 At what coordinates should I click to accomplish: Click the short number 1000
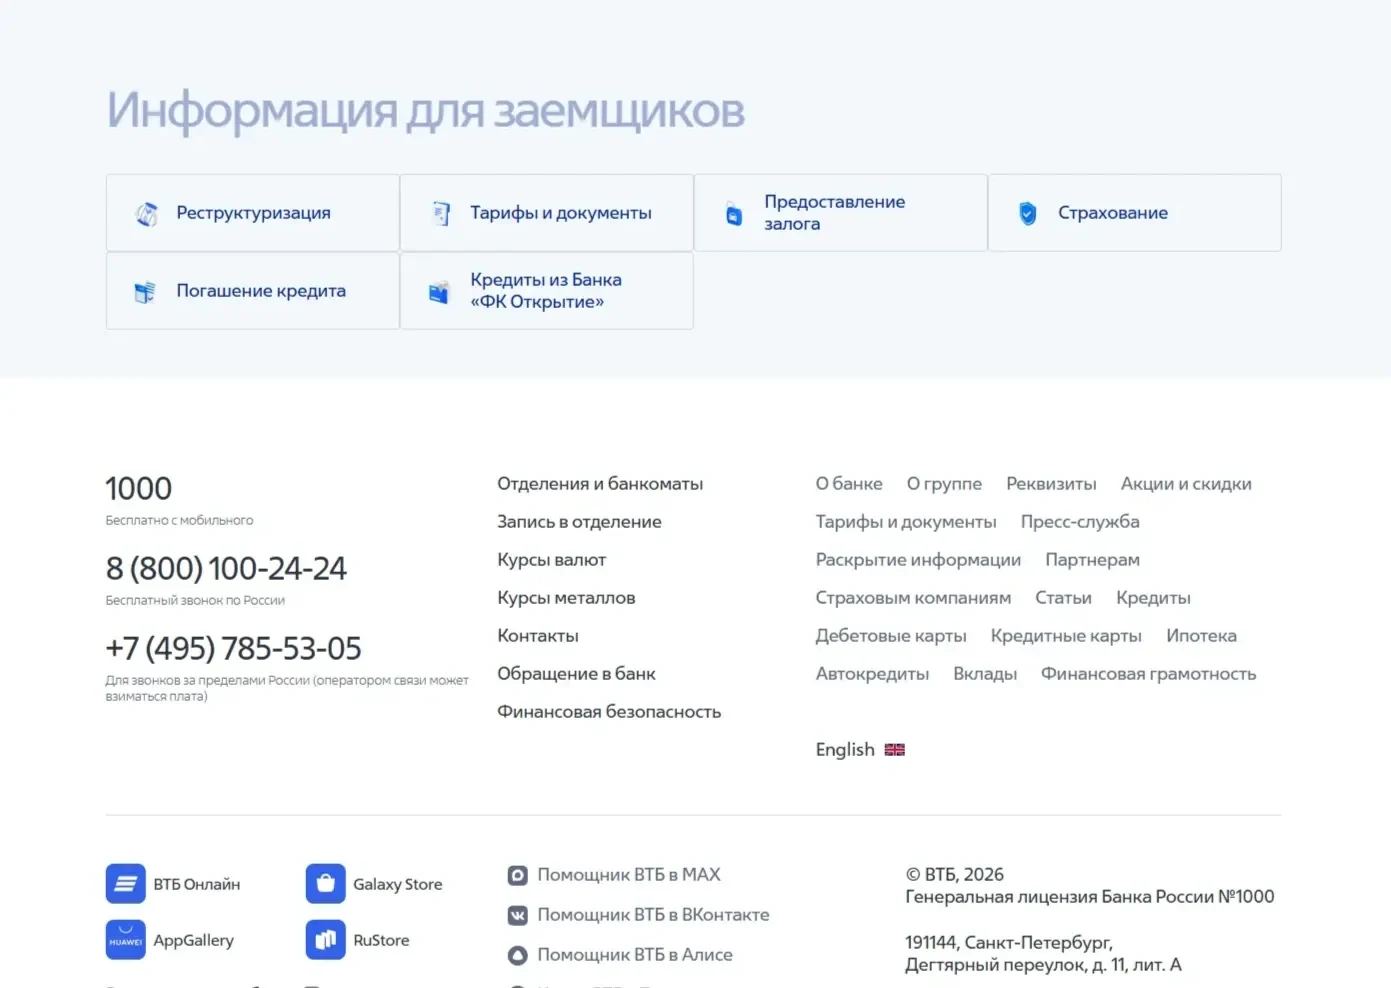coord(139,489)
